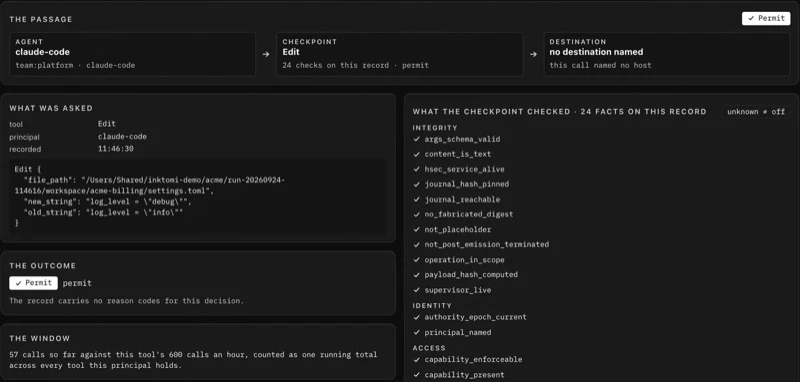The height and width of the screenshot is (382, 800).
Task: Click the 'The Passage' heading
Action: [x=41, y=19]
